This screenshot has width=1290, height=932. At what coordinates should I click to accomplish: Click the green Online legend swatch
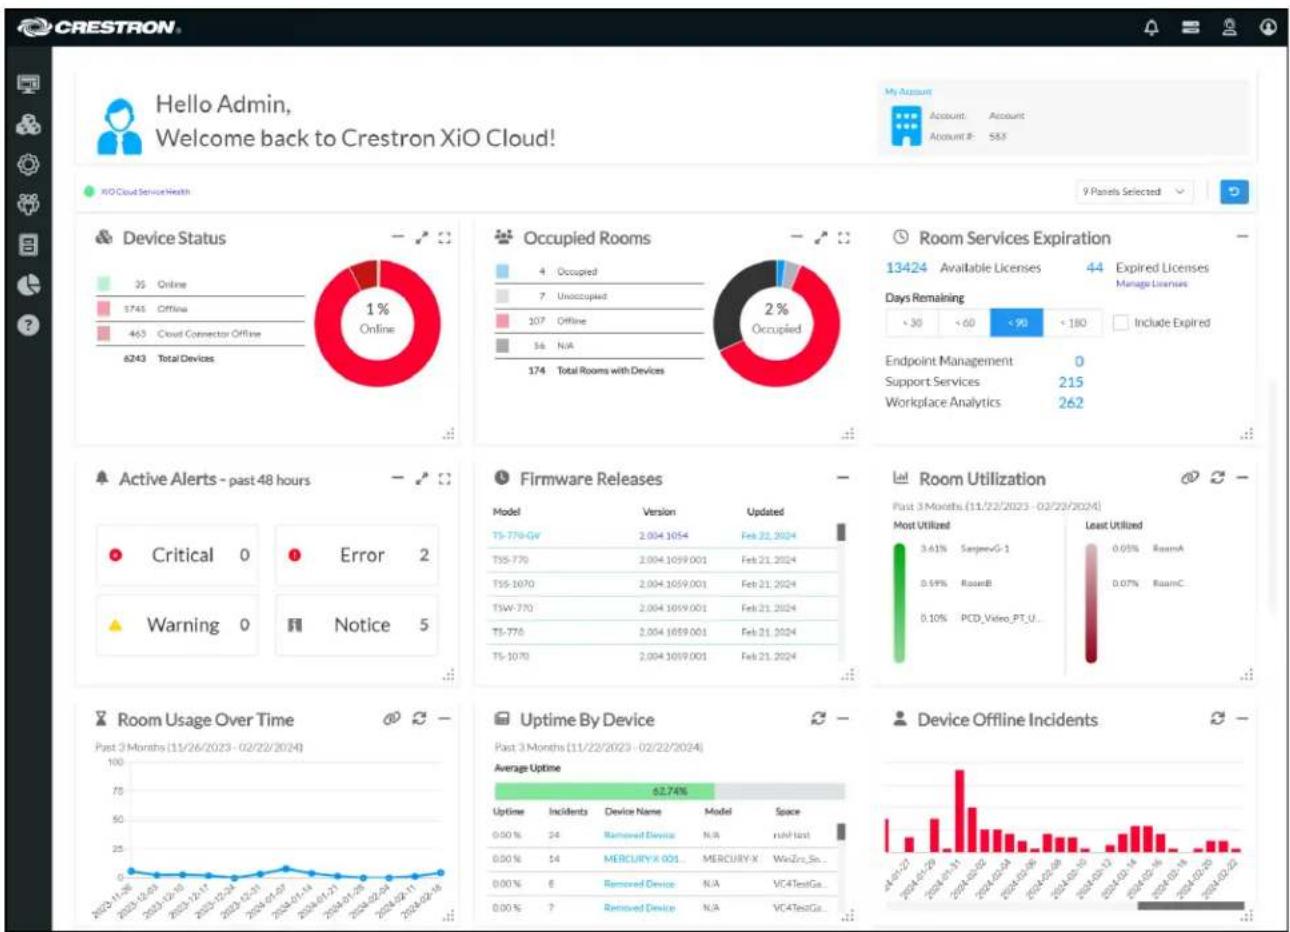tap(104, 284)
